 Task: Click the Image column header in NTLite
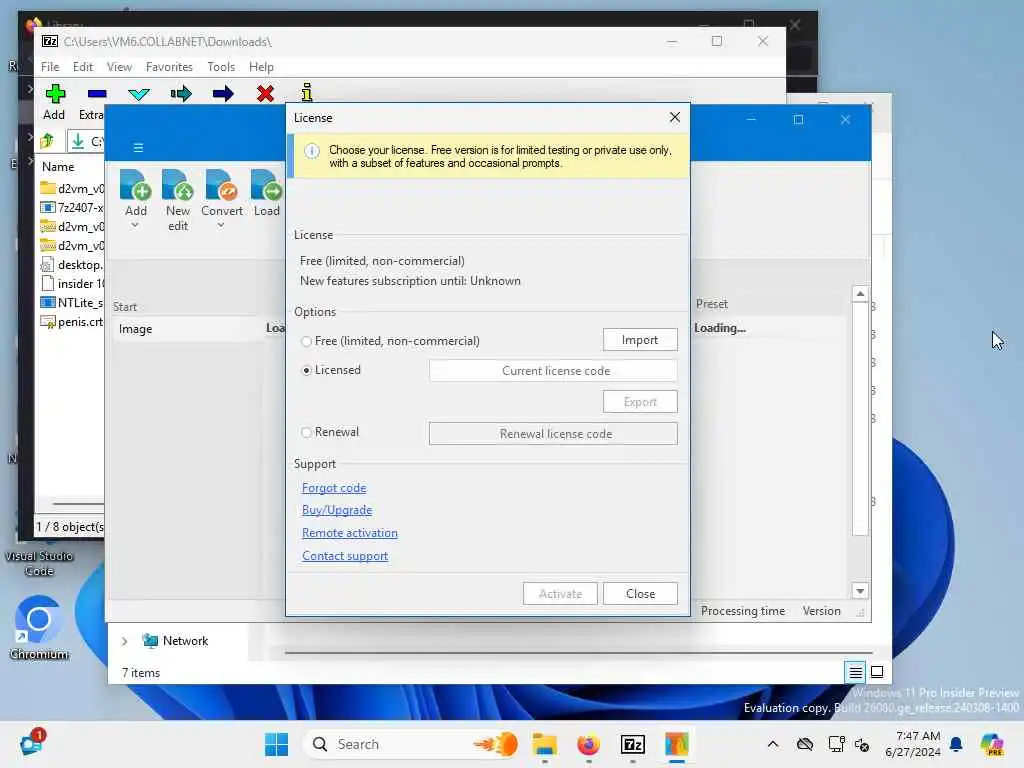135,329
